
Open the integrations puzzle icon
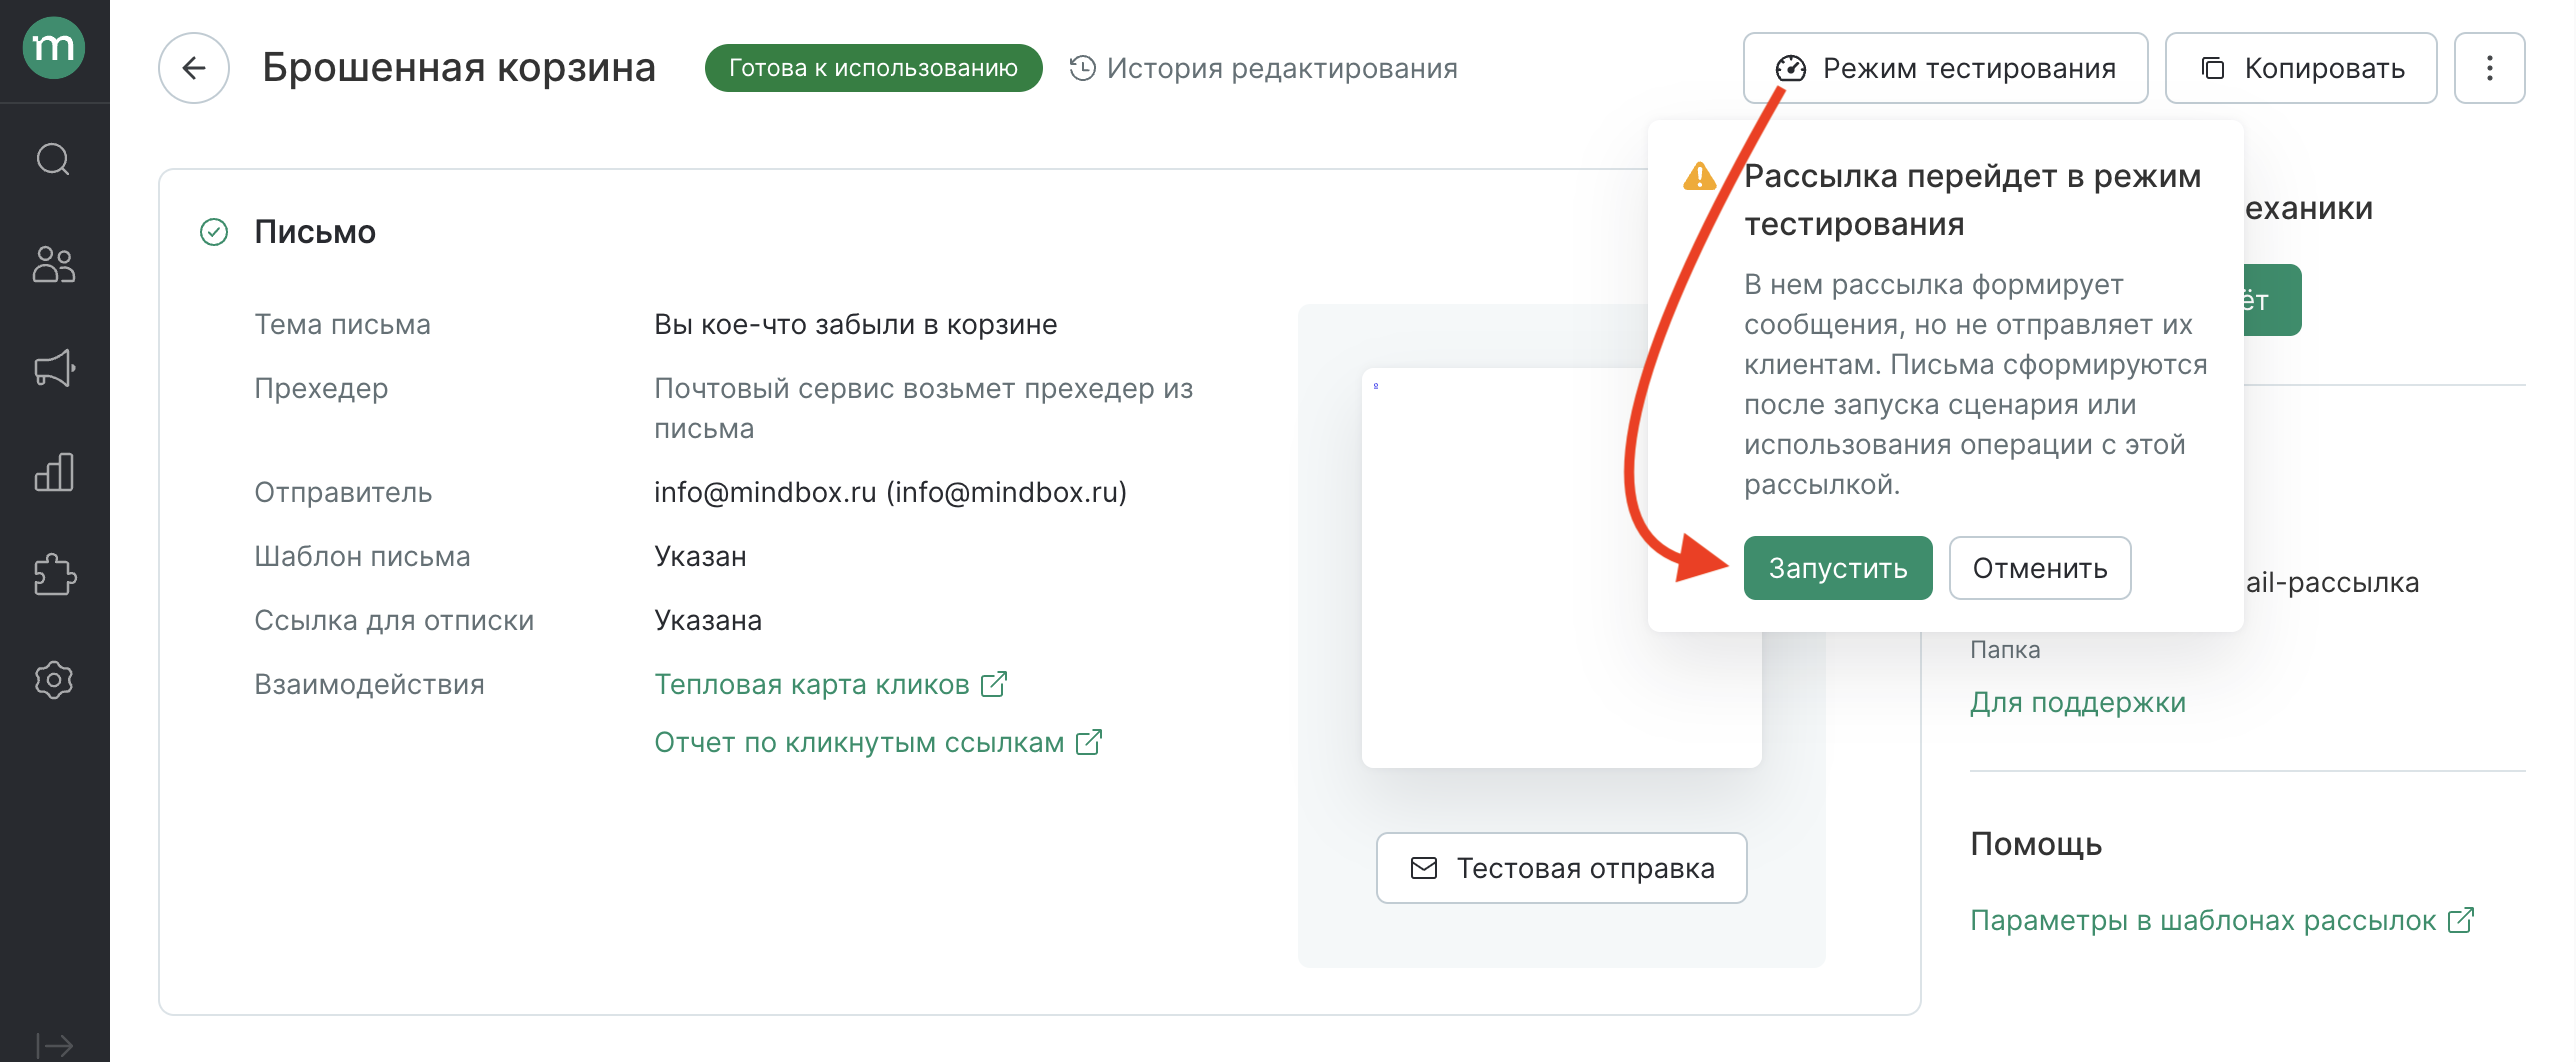[x=54, y=575]
